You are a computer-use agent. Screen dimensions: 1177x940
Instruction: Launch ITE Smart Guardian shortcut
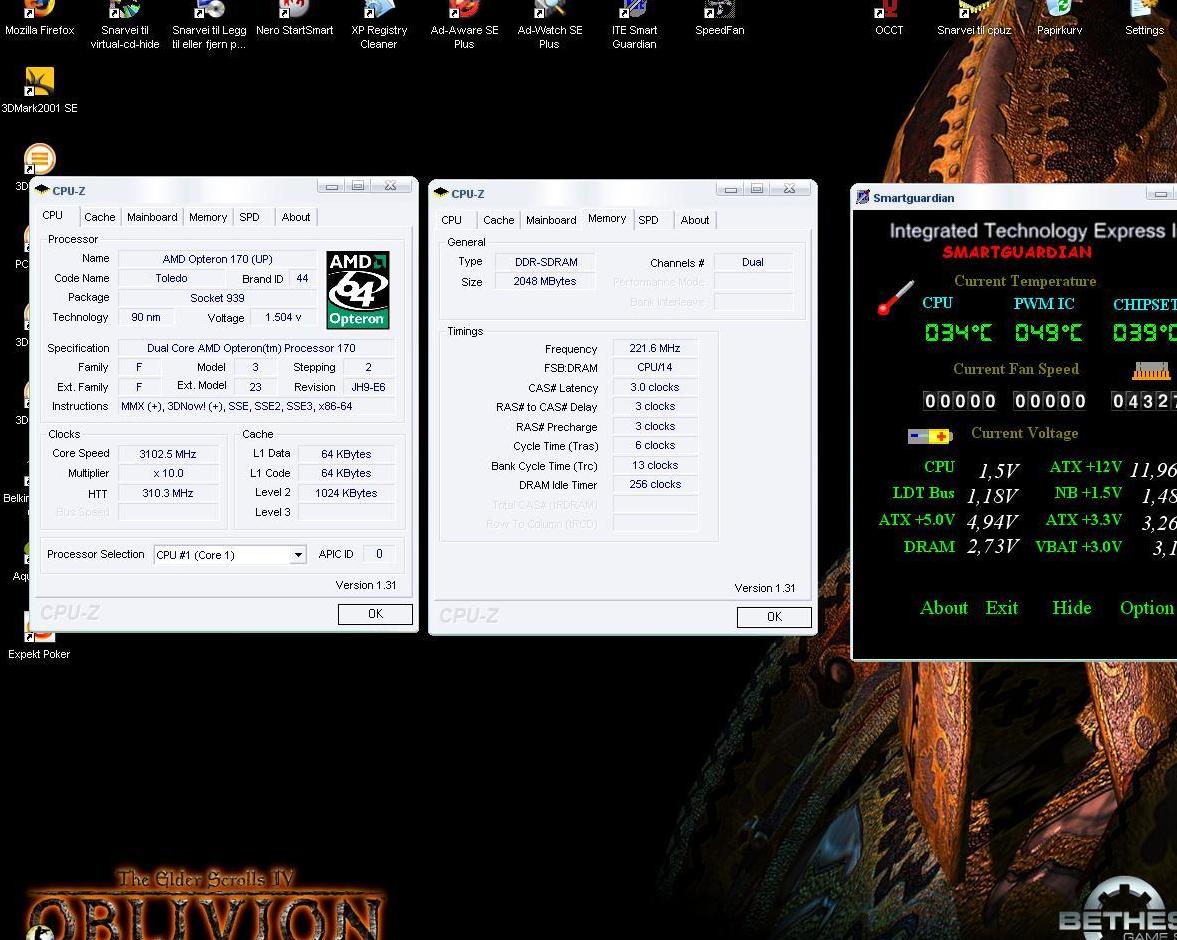pyautogui.click(x=634, y=26)
